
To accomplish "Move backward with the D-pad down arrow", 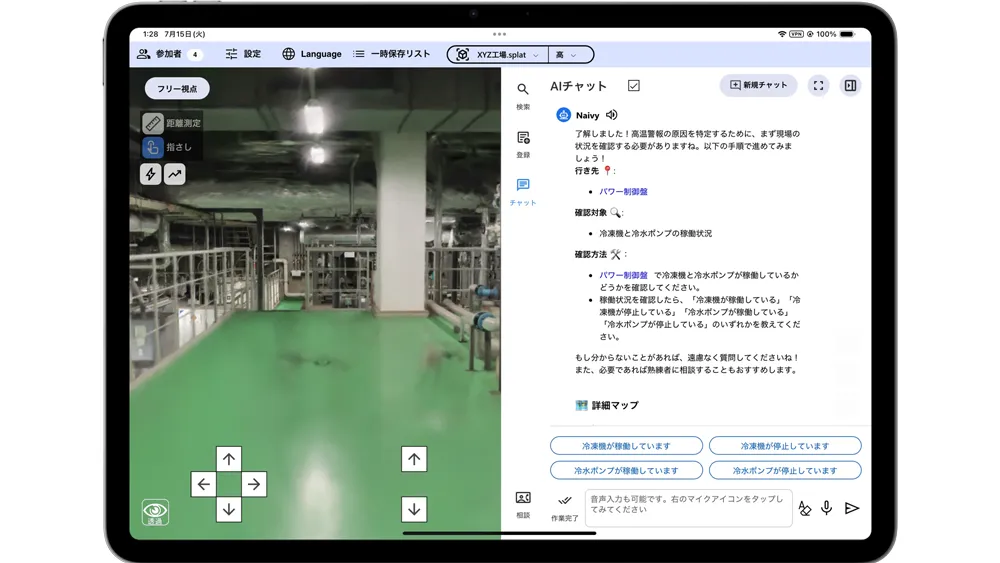I will (x=229, y=509).
